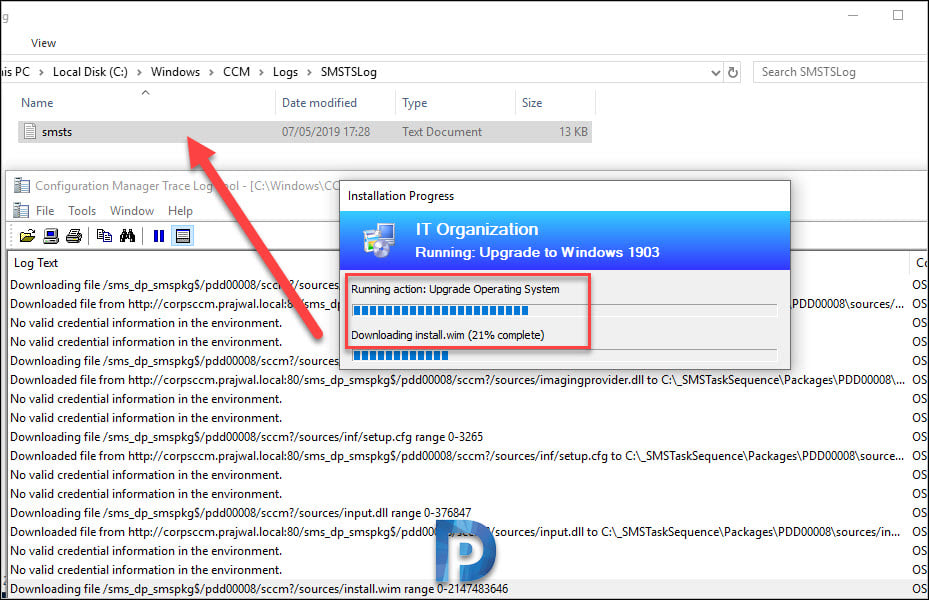The height and width of the screenshot is (600, 929).
Task: Go to Logs folder in breadcrumb
Action: click(285, 72)
